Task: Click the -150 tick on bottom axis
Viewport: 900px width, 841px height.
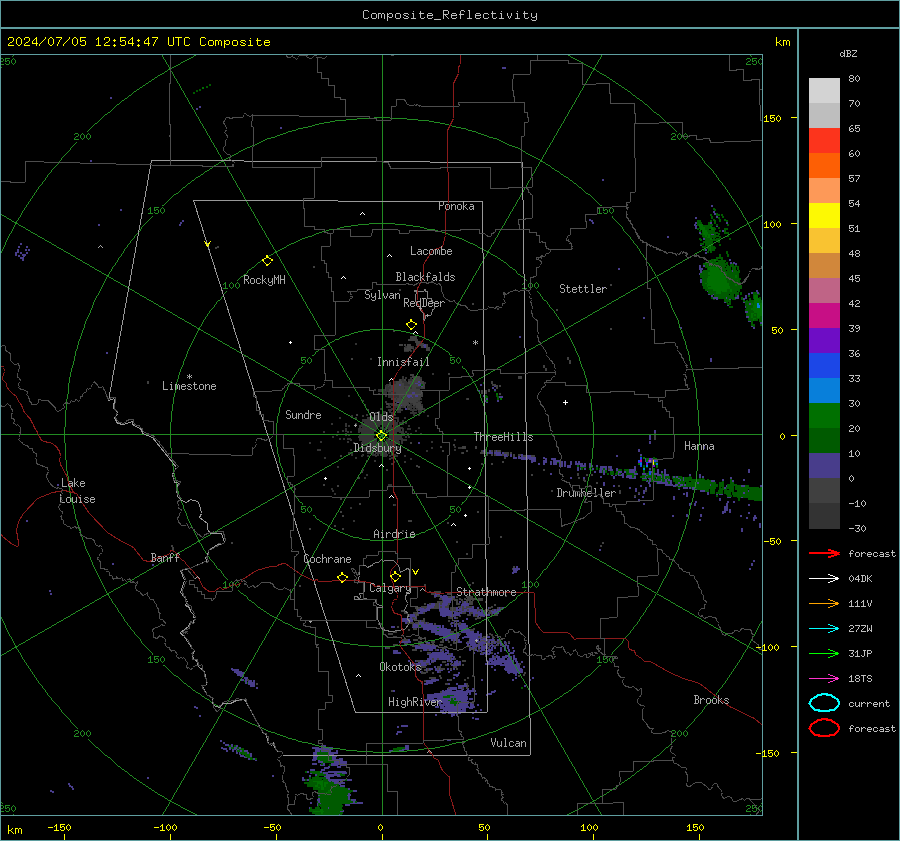Action: (x=59, y=827)
